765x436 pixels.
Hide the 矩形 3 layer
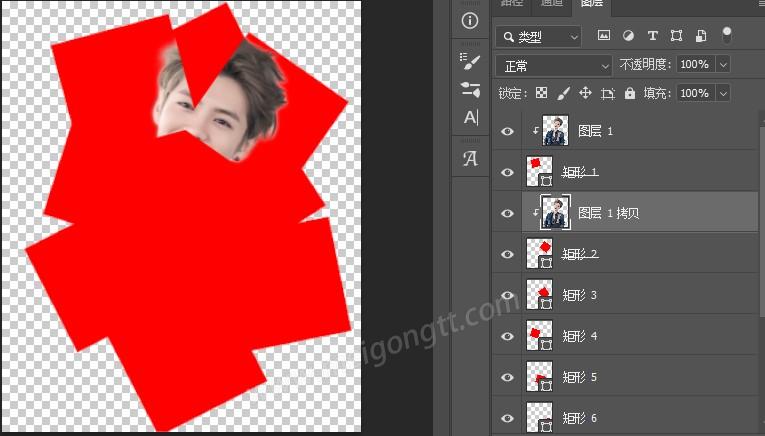507,295
